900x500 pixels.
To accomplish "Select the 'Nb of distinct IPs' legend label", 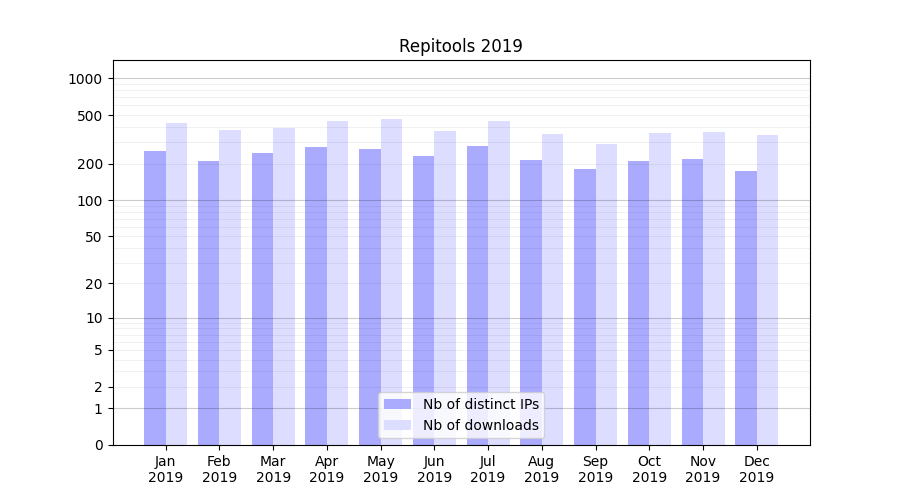I will pyautogui.click(x=480, y=404).
